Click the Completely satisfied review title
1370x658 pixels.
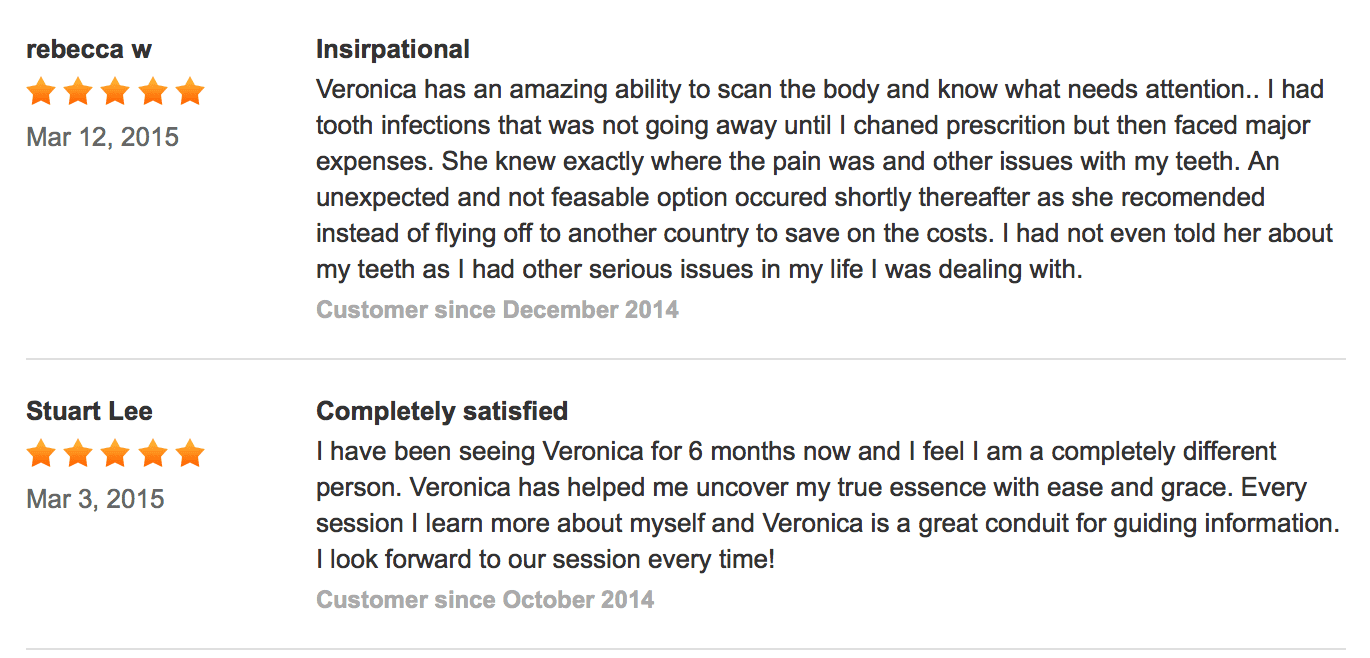[x=442, y=411]
